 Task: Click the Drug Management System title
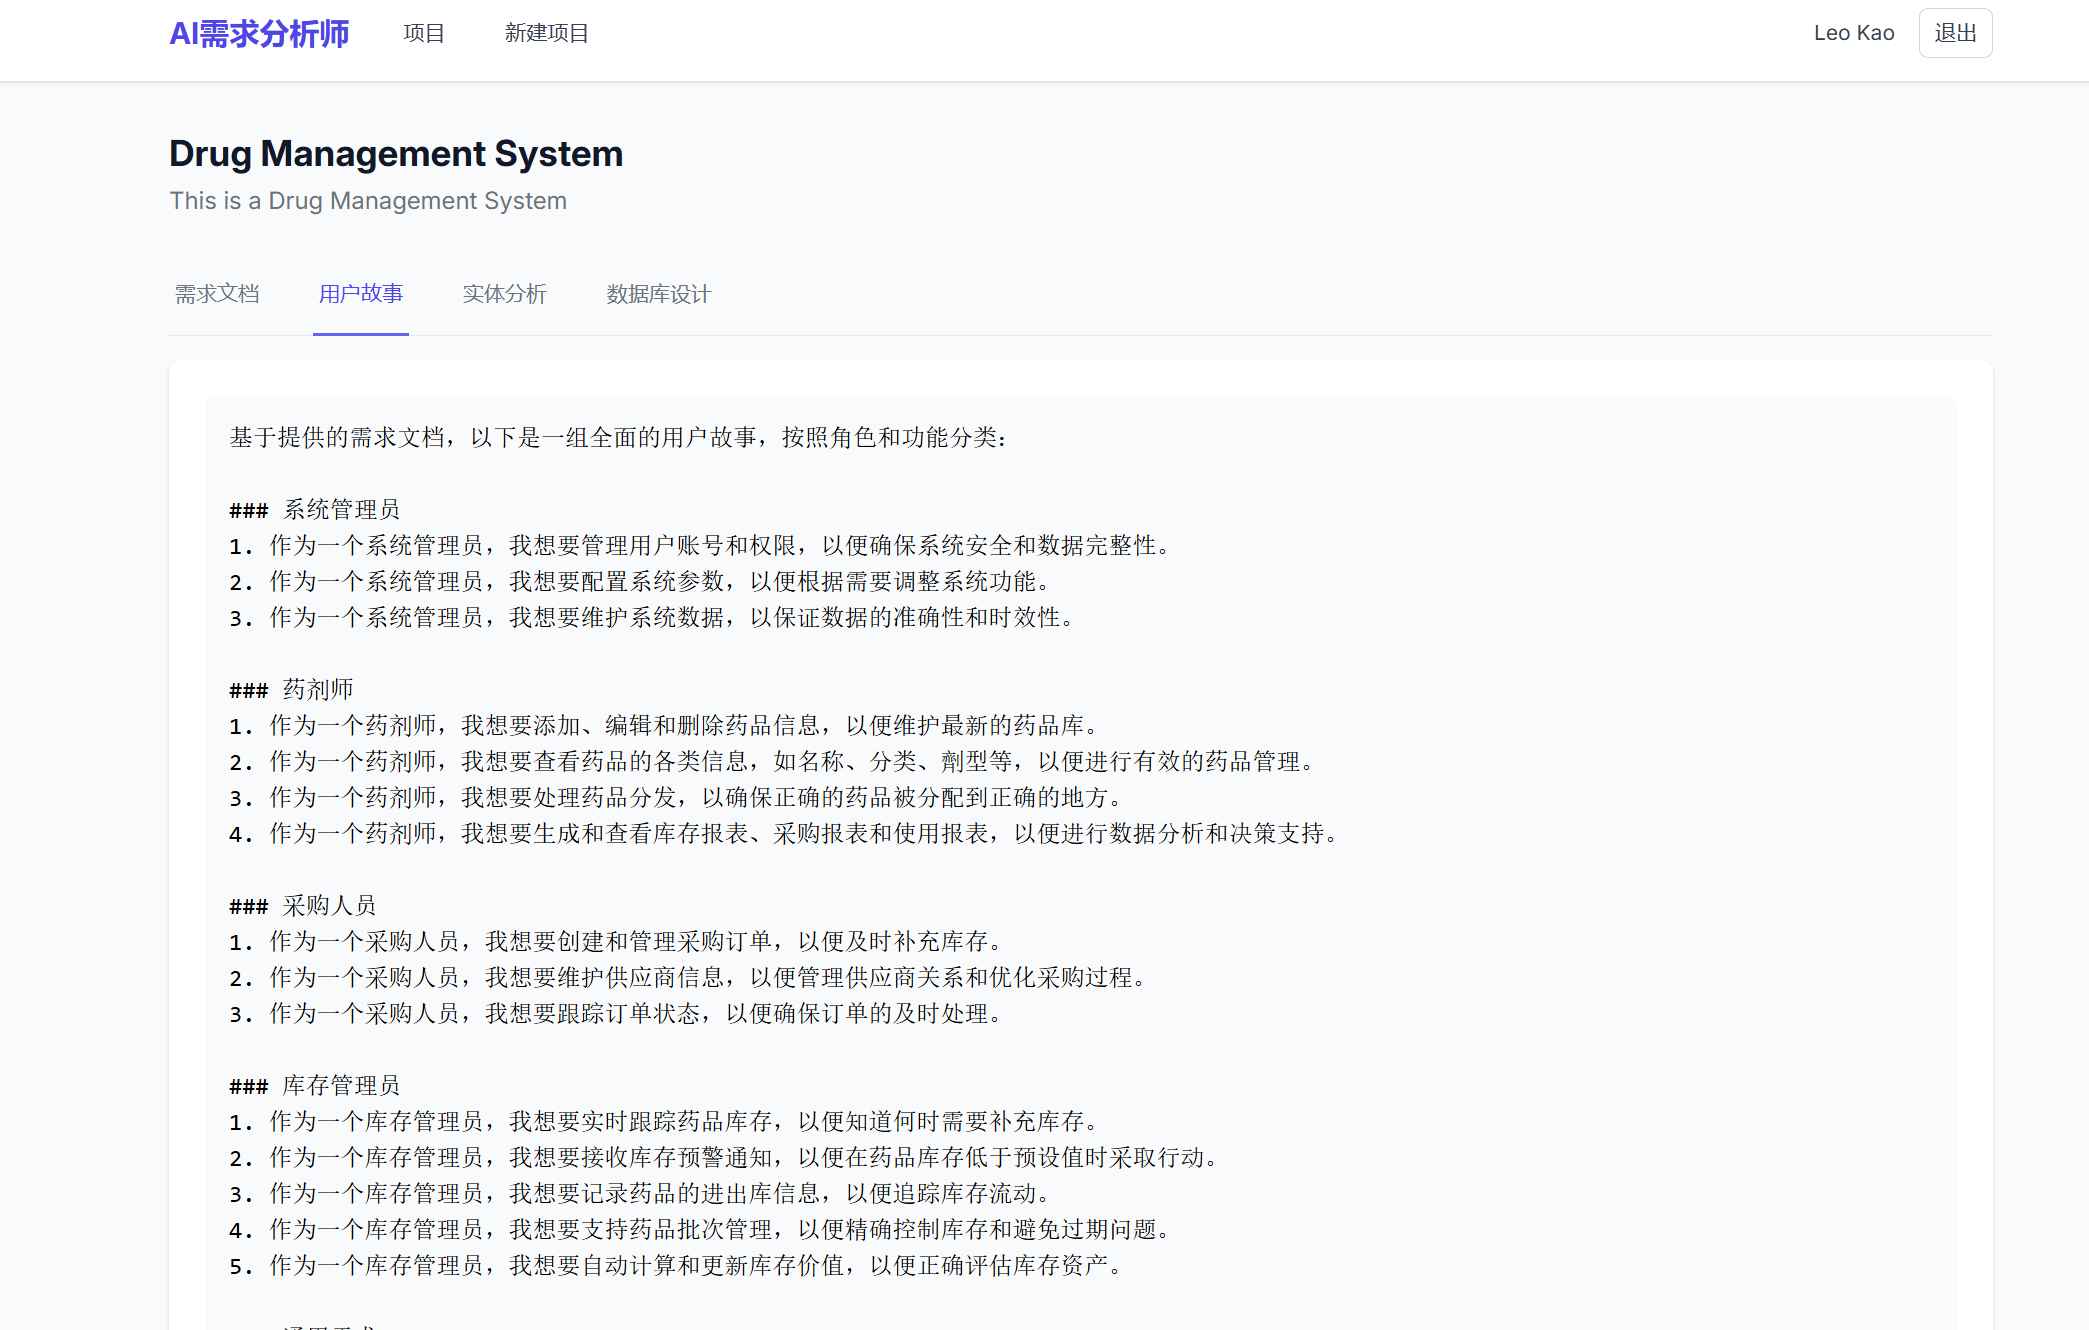point(396,154)
